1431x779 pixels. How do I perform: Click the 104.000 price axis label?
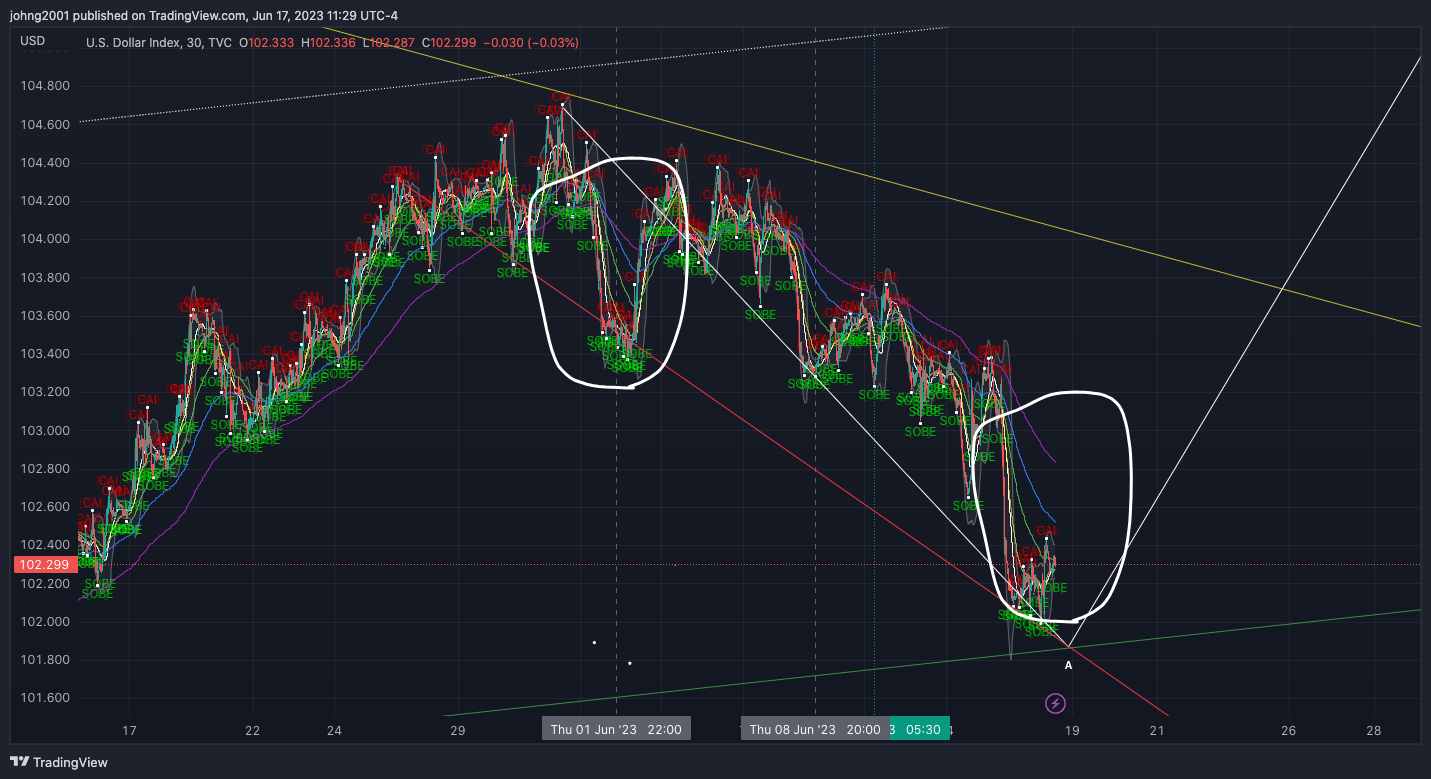pyautogui.click(x=45, y=239)
